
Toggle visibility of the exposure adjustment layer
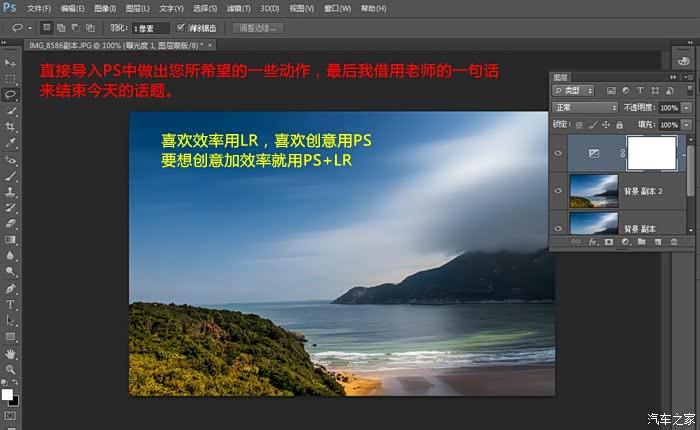point(558,153)
